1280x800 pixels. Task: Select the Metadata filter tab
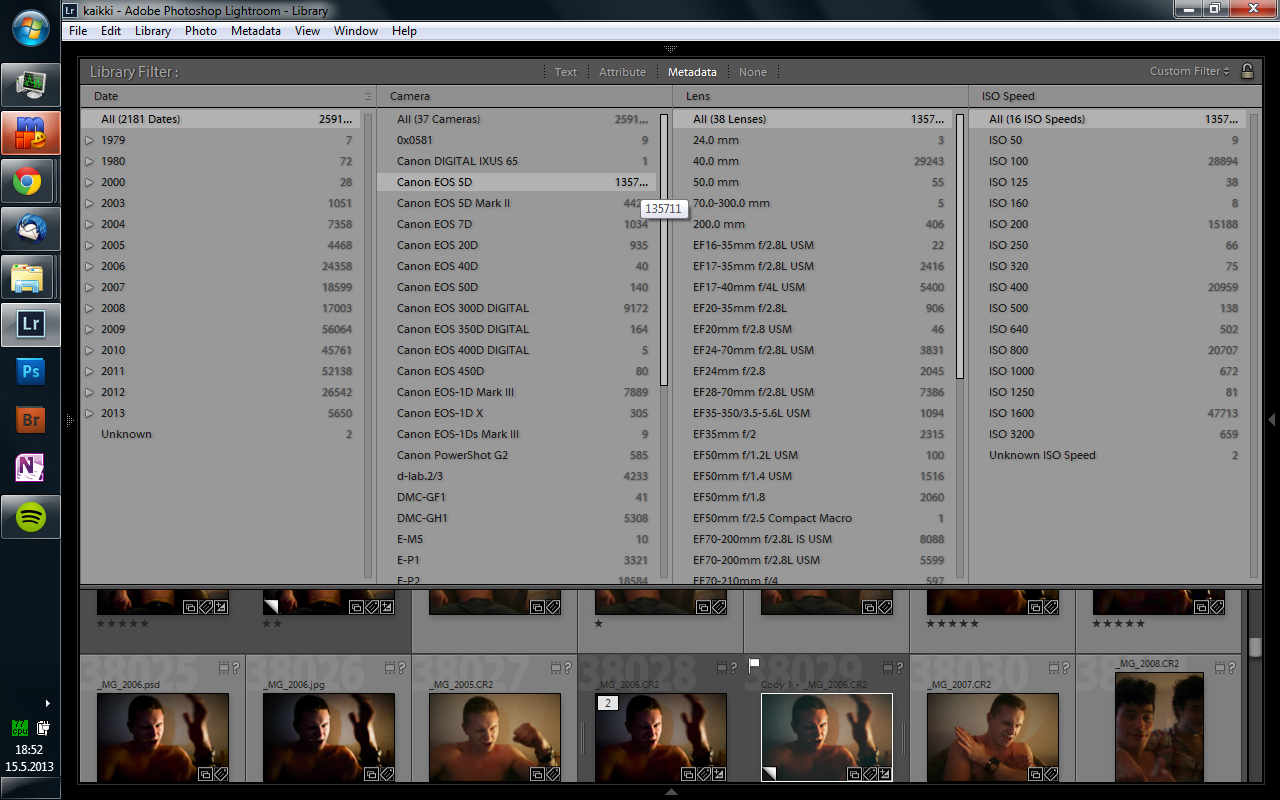(692, 72)
